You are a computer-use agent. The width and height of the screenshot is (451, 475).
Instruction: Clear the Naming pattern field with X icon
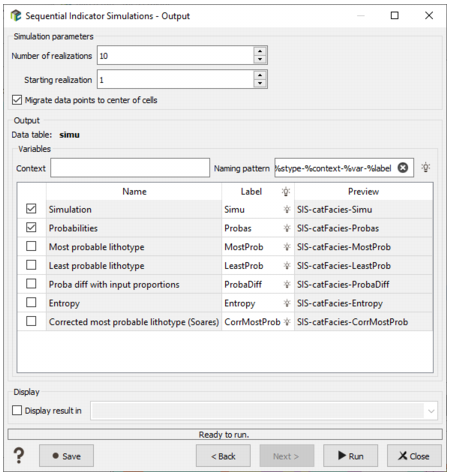[403, 168]
